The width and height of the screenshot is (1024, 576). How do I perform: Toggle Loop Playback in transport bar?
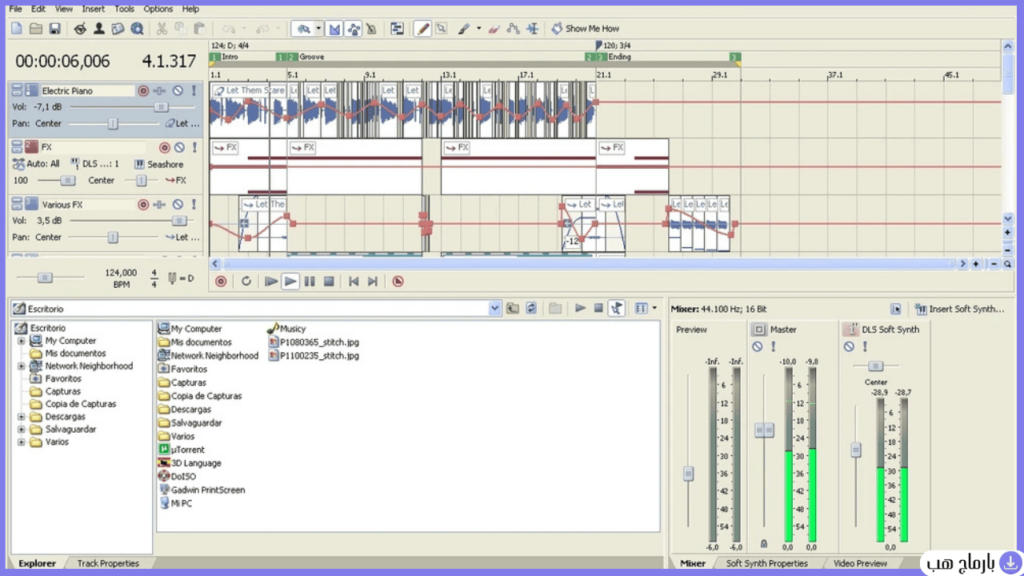click(246, 281)
